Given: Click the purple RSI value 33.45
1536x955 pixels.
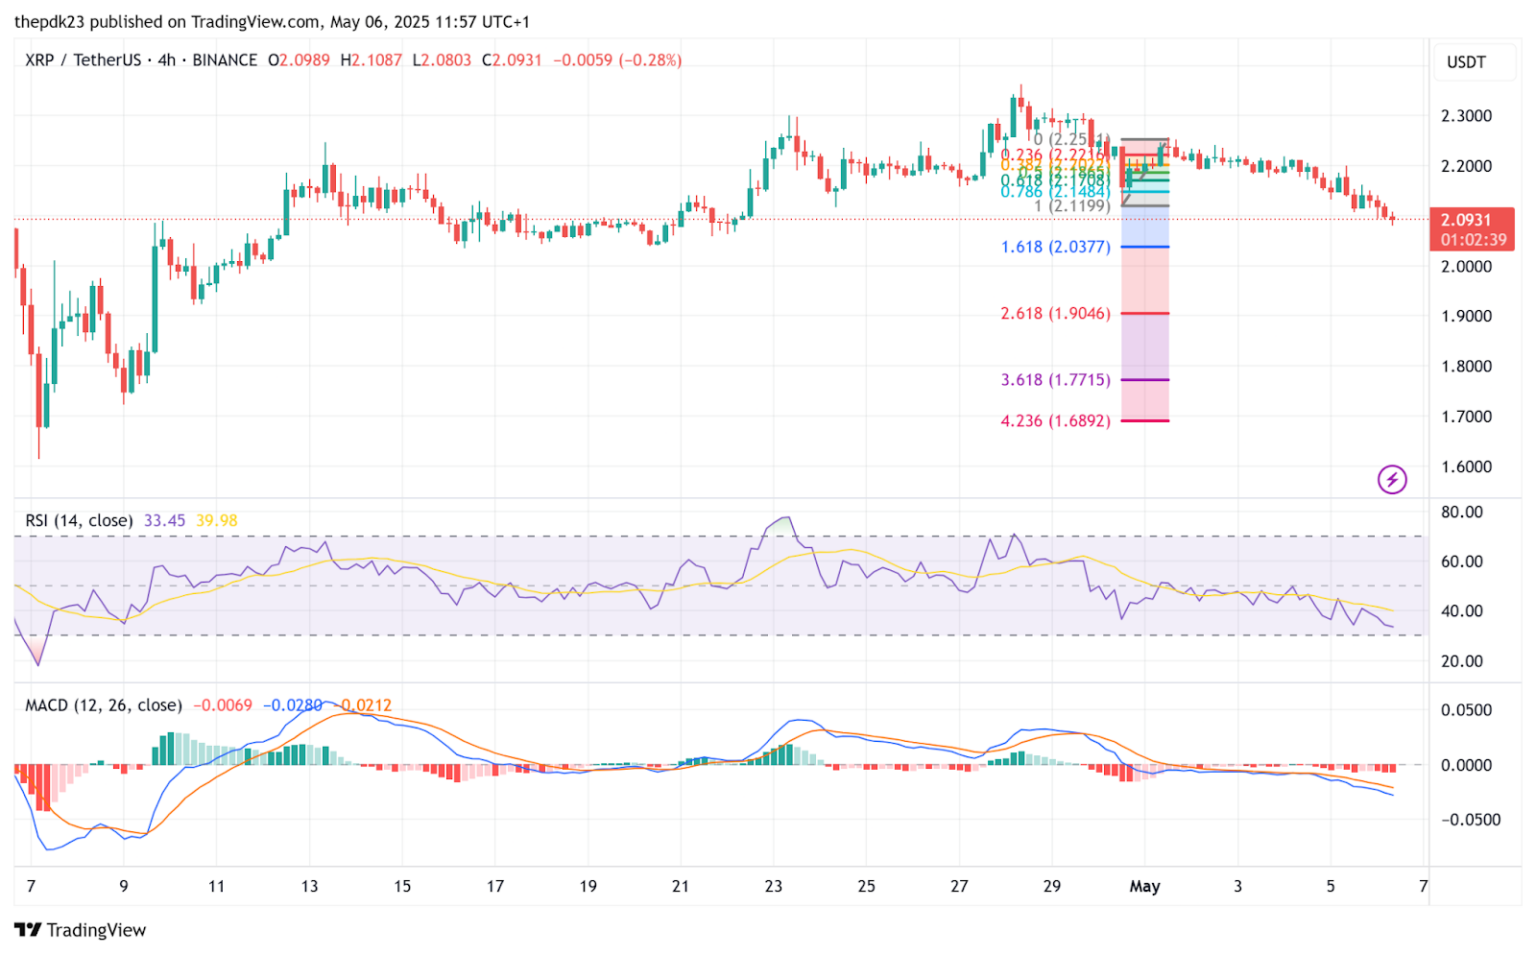Looking at the screenshot, I should (164, 520).
